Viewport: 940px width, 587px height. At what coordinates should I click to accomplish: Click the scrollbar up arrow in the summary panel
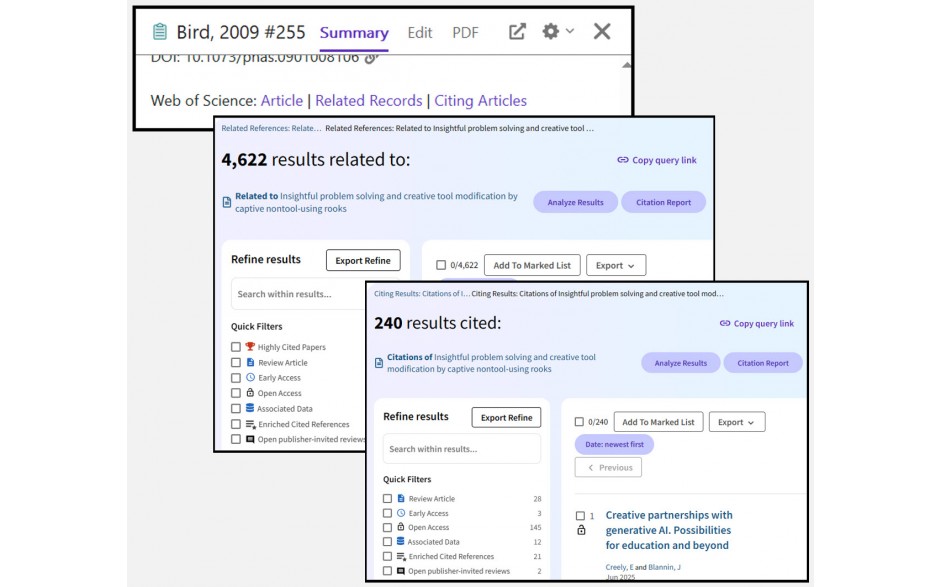point(626,66)
